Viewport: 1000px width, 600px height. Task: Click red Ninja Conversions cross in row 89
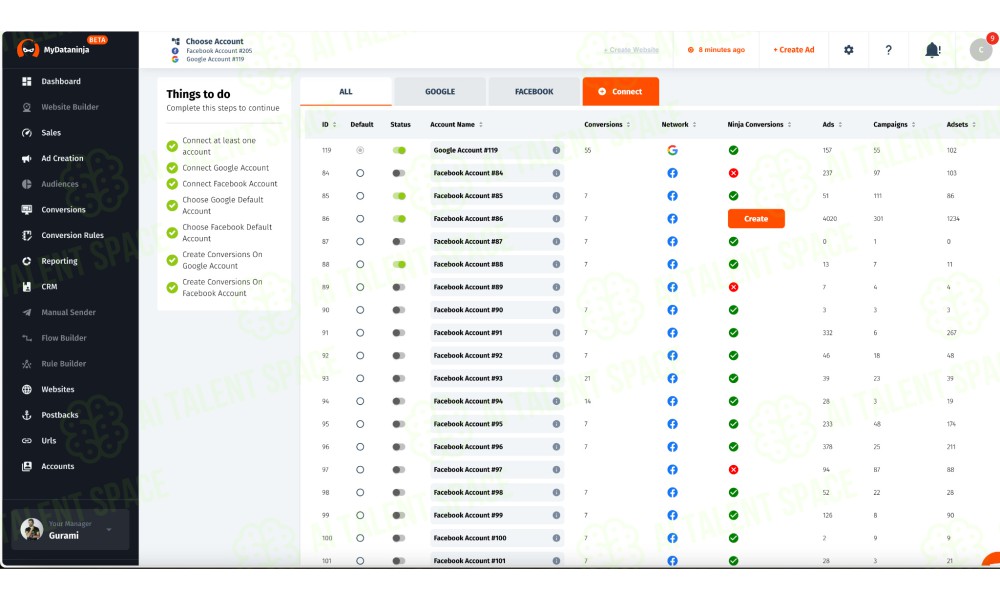(x=733, y=288)
